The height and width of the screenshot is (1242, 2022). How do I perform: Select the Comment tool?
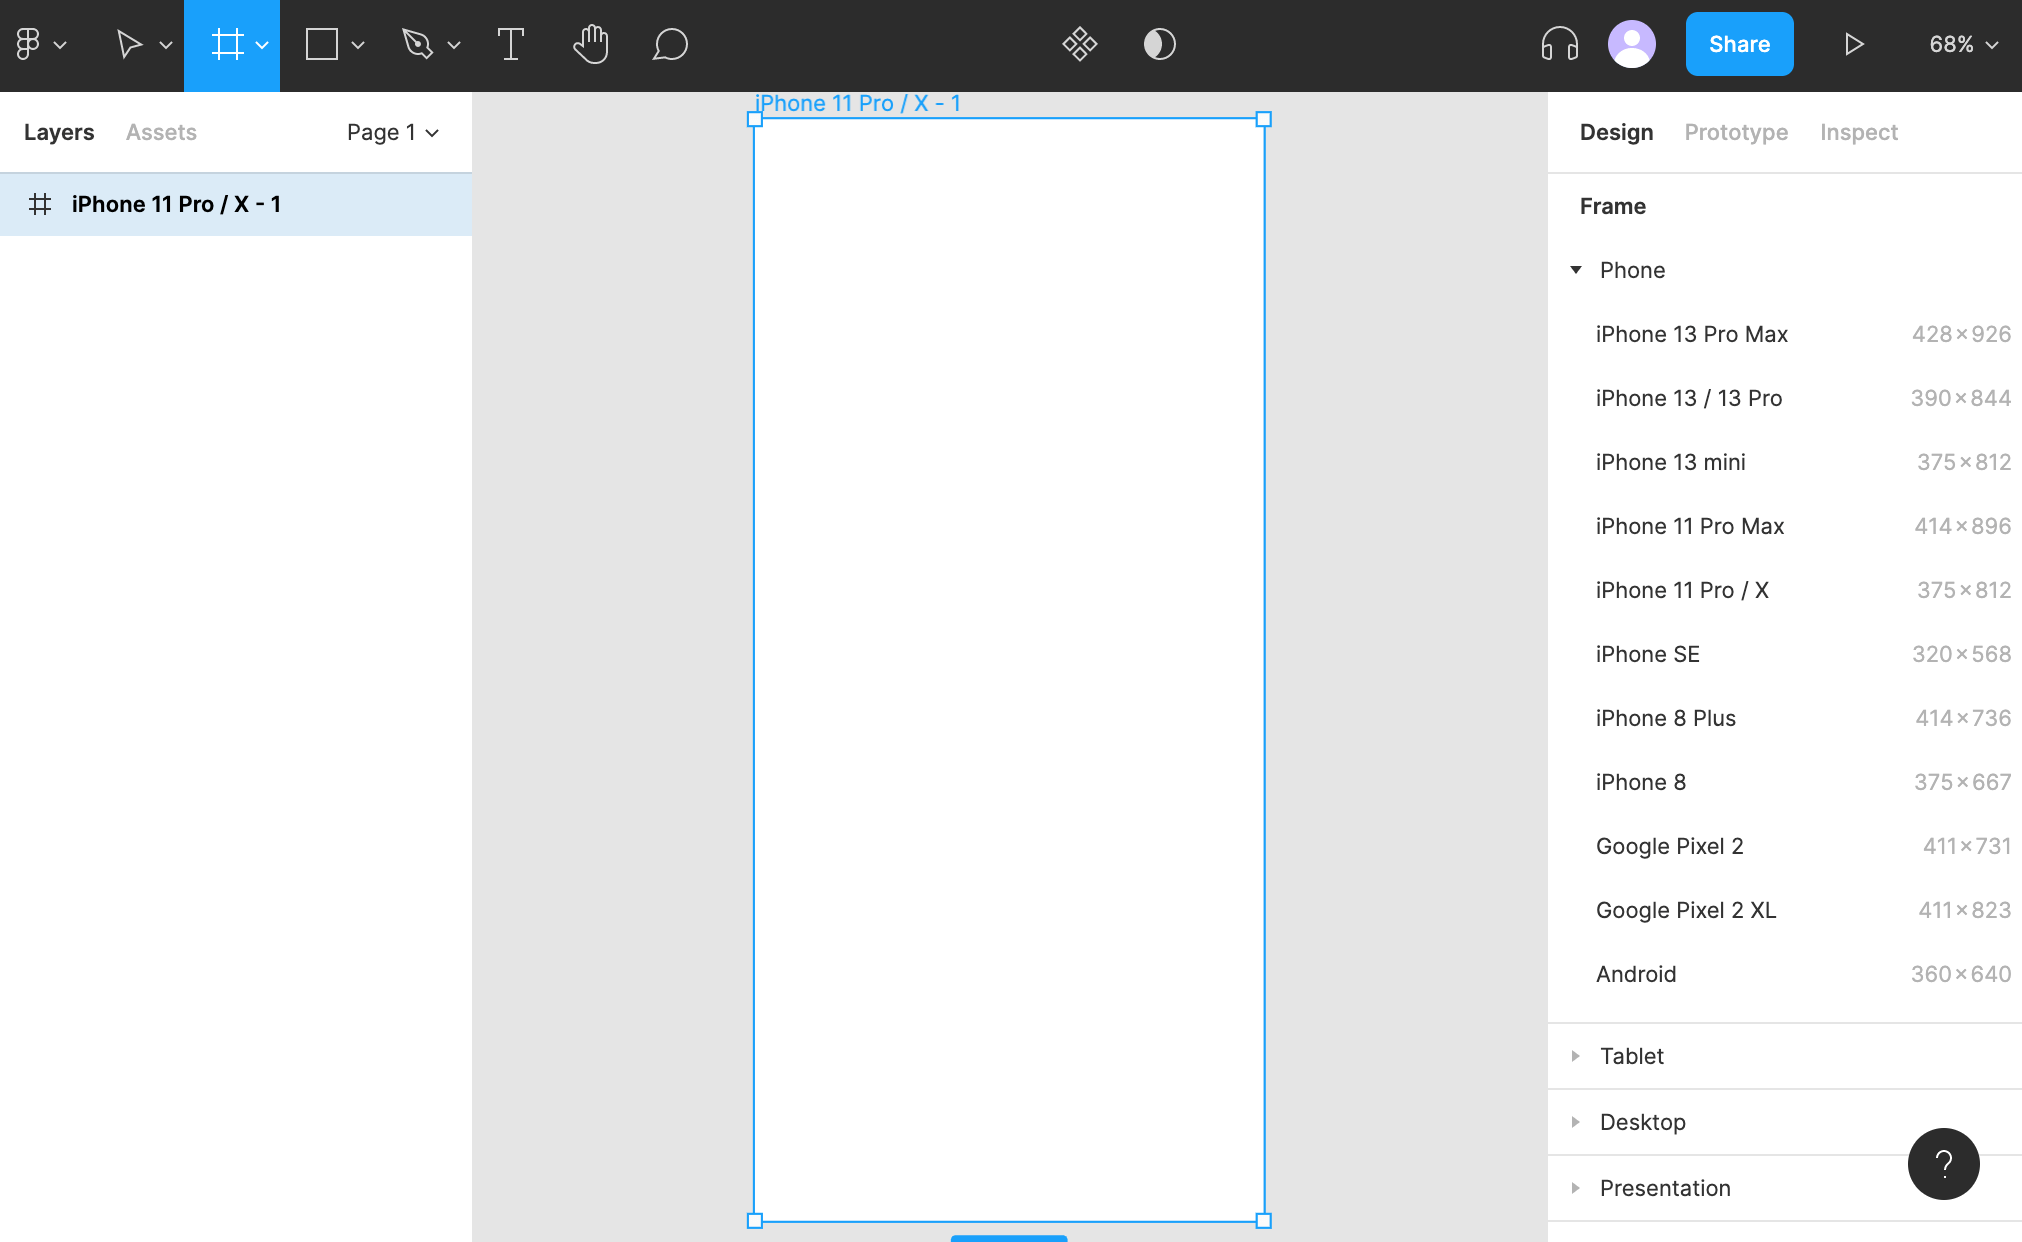coord(670,44)
